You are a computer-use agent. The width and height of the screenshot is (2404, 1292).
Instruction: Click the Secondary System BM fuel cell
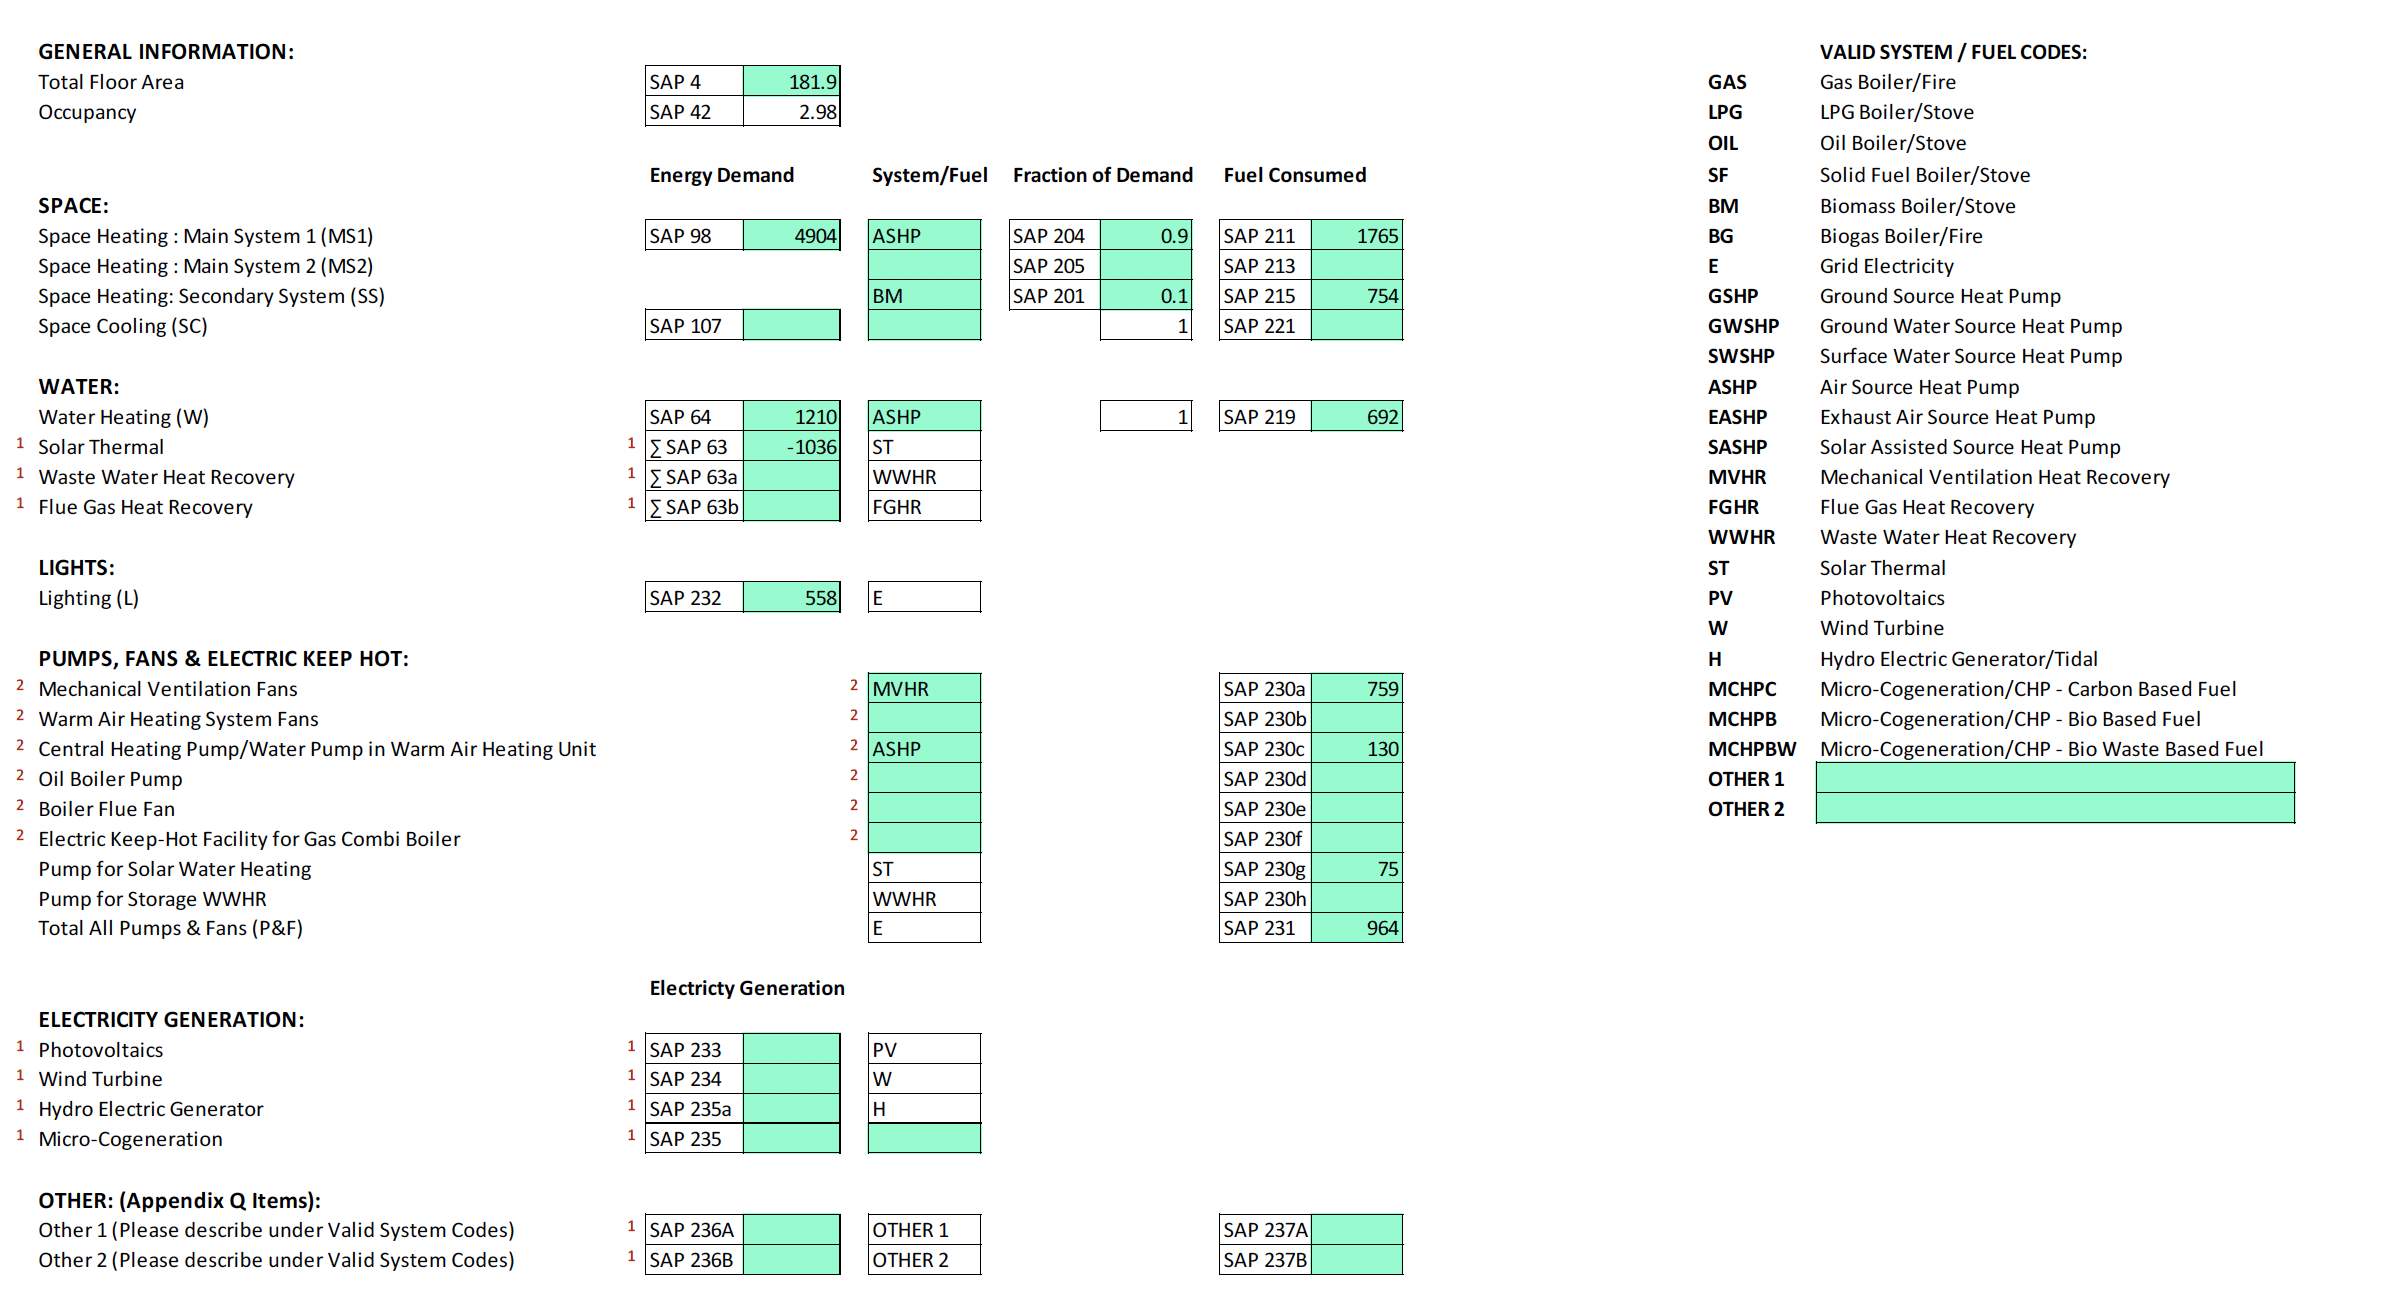coord(924,295)
